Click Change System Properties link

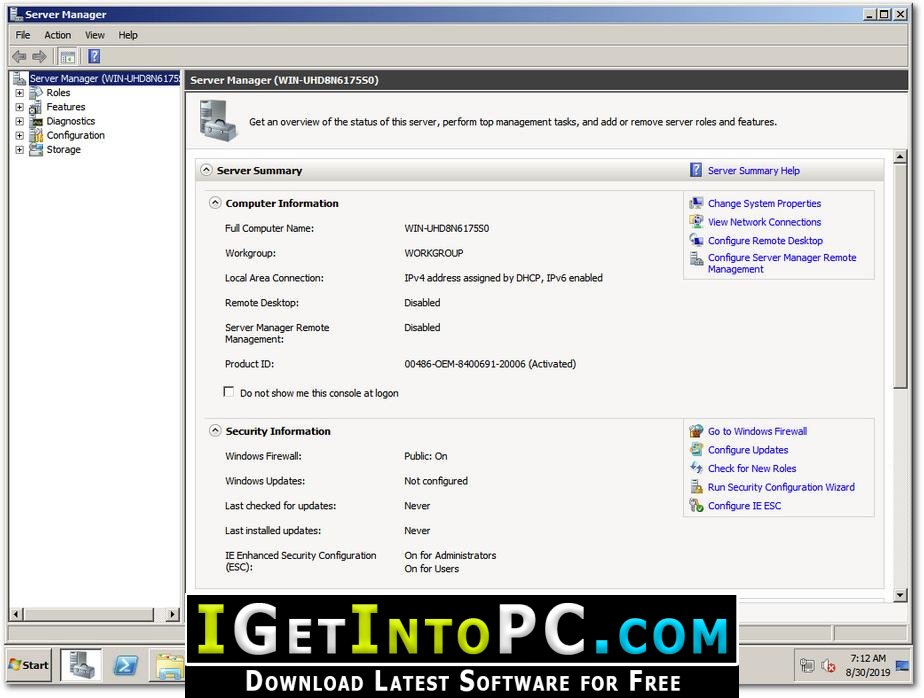pyautogui.click(x=764, y=203)
